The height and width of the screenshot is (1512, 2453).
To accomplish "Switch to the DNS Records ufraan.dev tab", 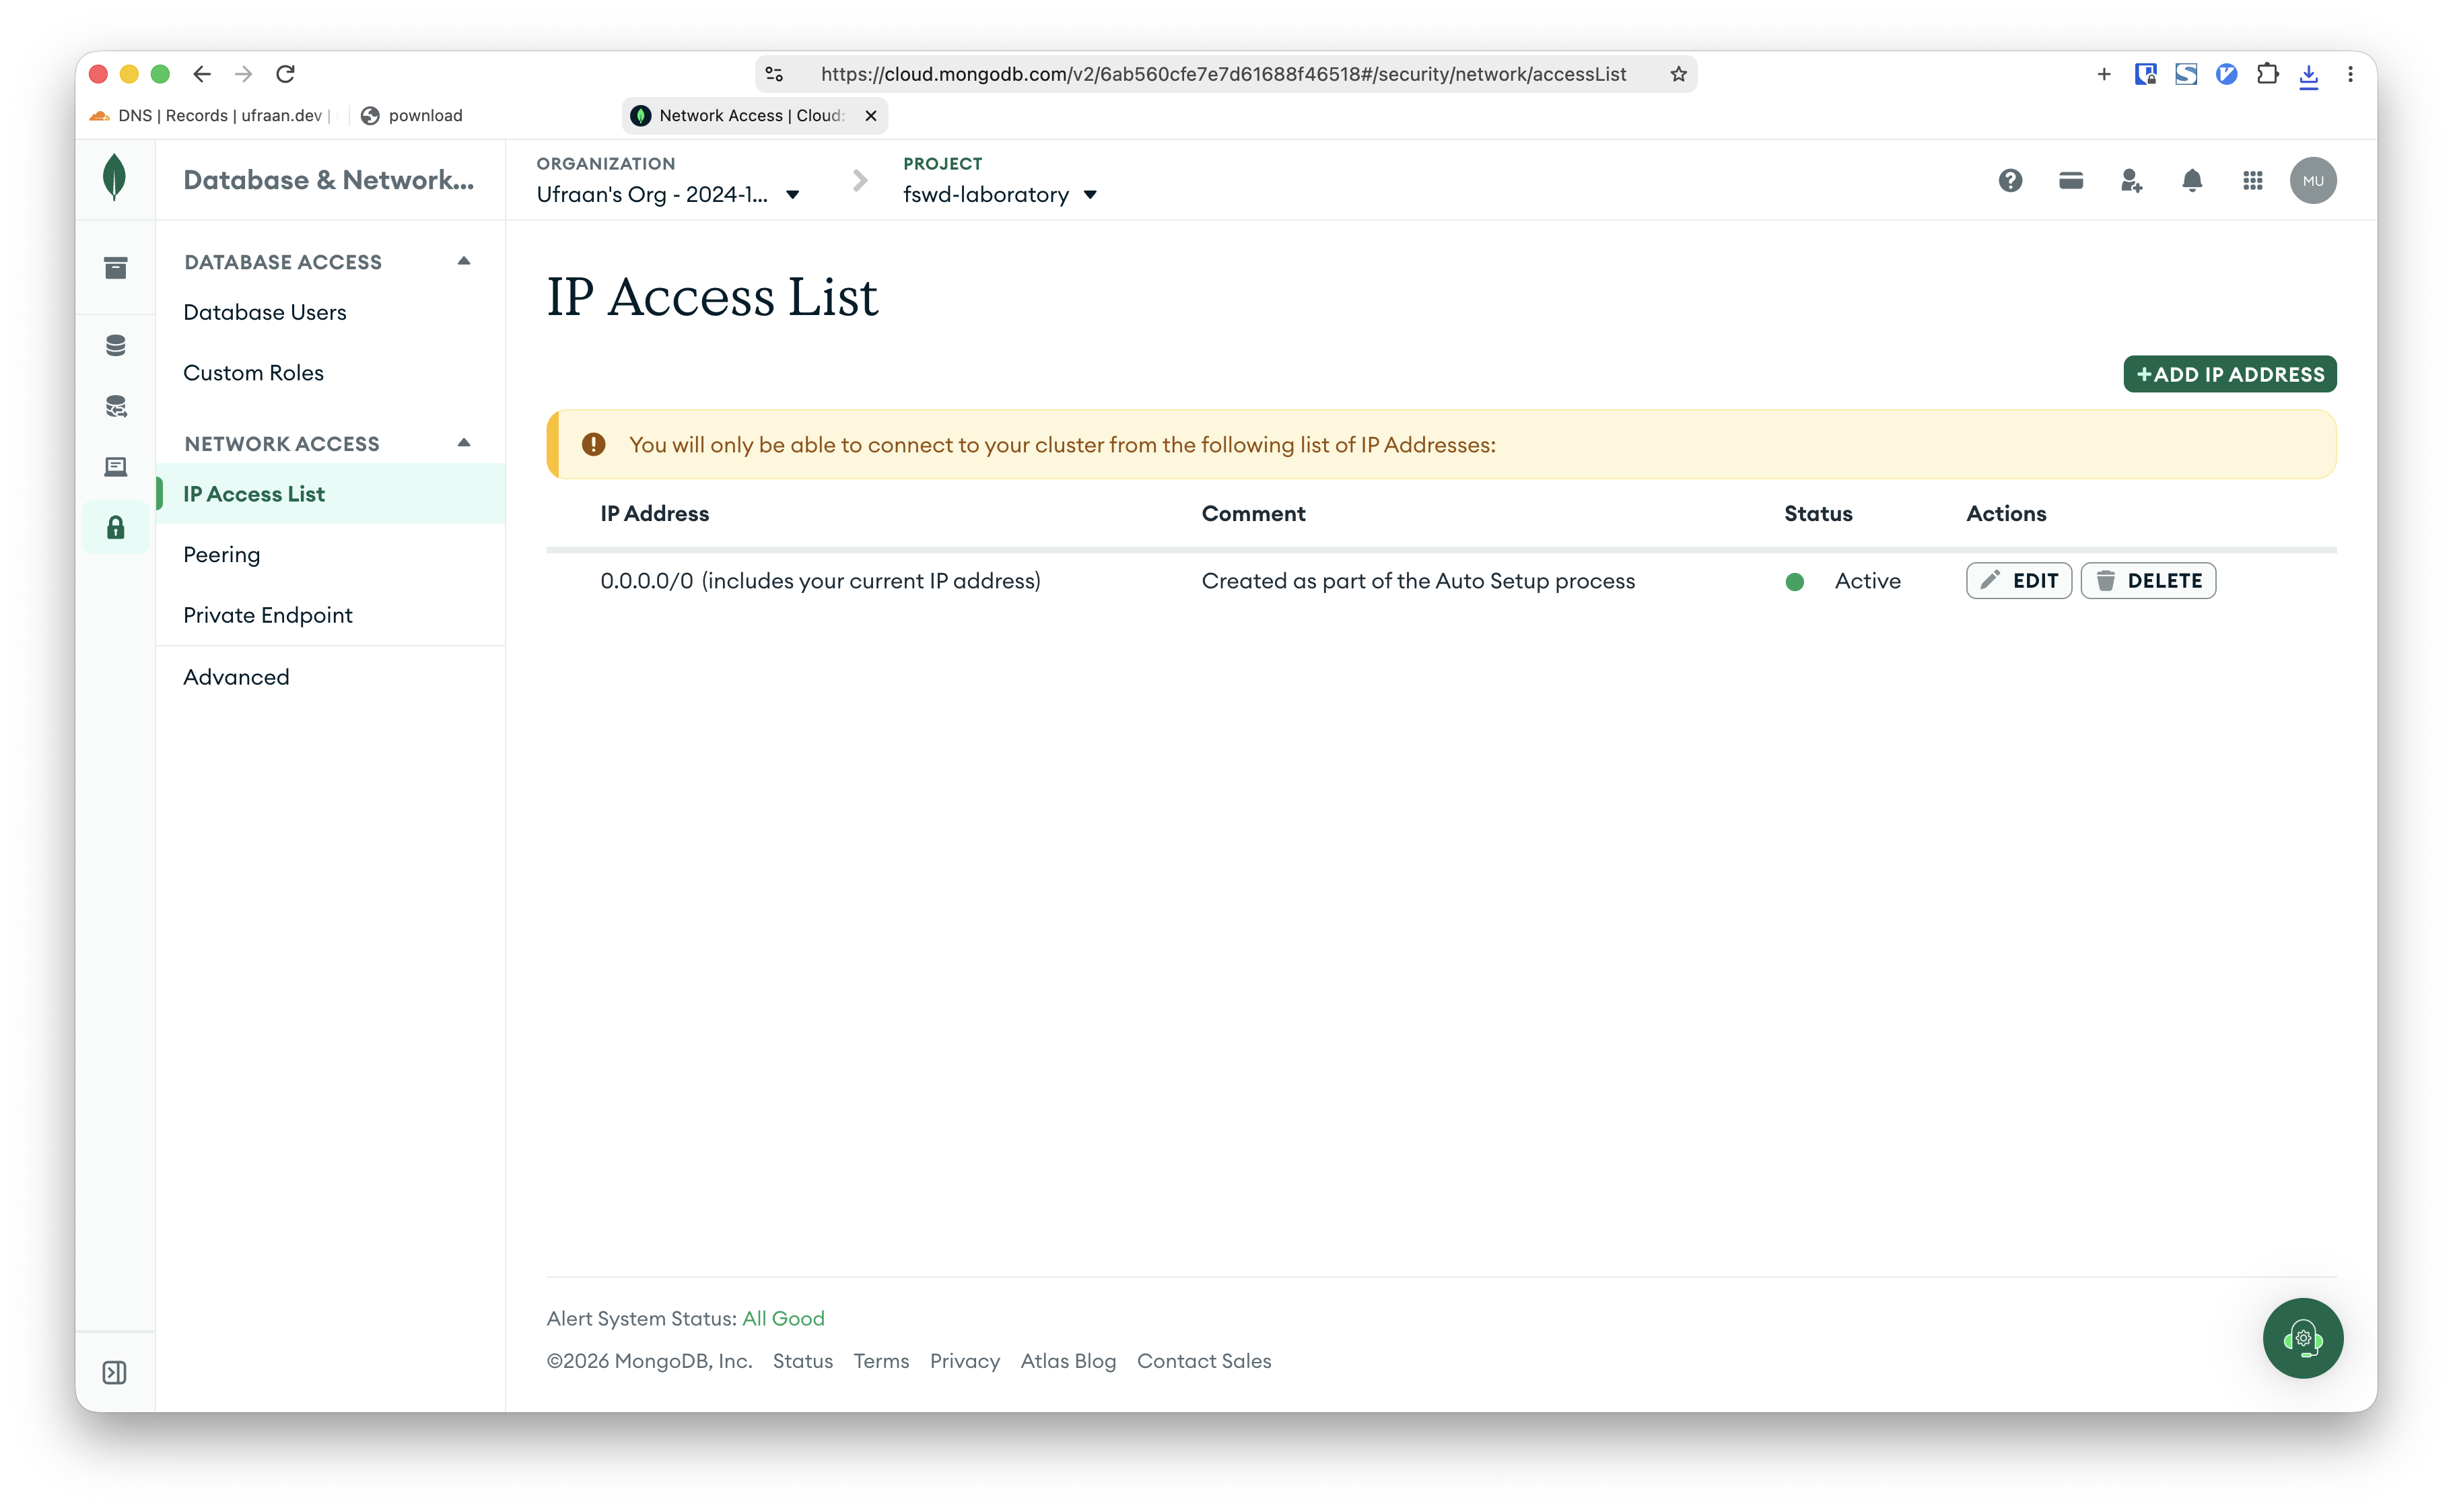I will pos(213,116).
